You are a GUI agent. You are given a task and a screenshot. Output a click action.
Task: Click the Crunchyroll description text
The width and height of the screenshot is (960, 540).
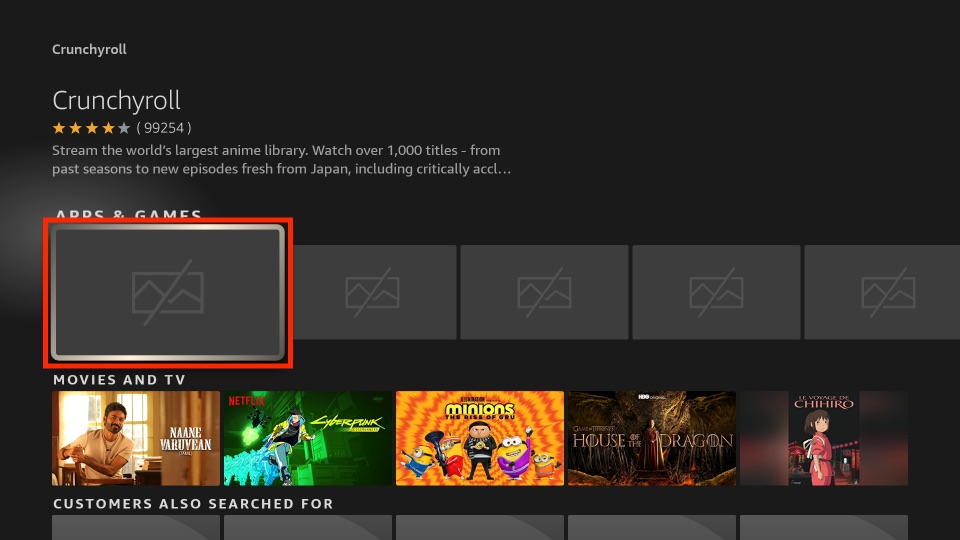pyautogui.click(x=282, y=159)
